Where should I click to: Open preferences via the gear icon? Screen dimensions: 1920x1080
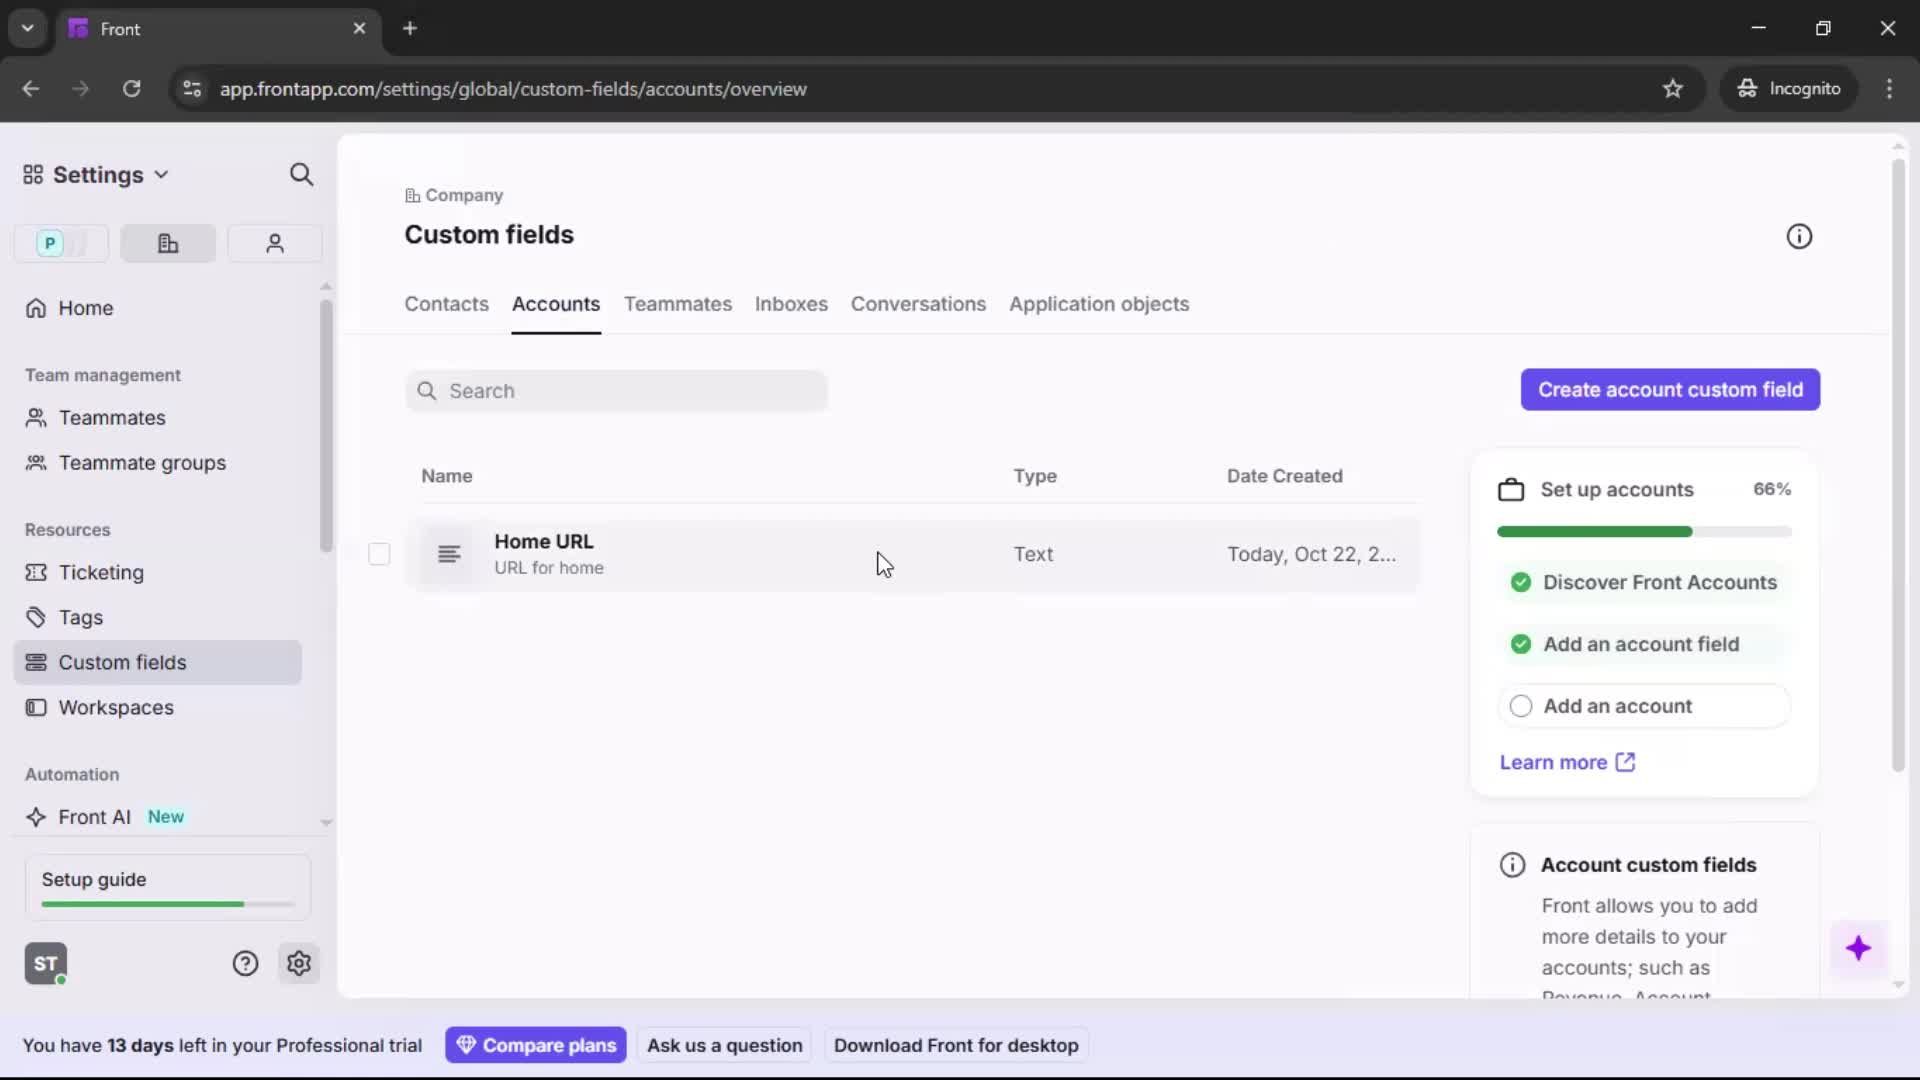(300, 963)
